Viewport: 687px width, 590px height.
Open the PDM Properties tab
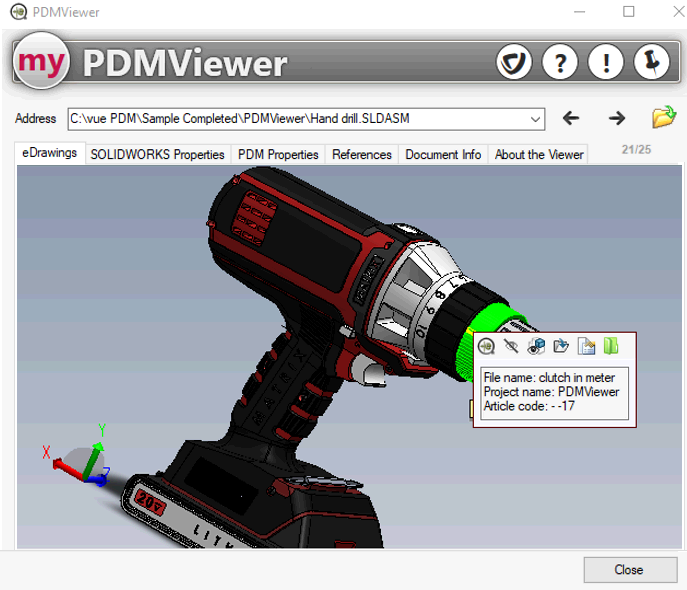point(278,155)
